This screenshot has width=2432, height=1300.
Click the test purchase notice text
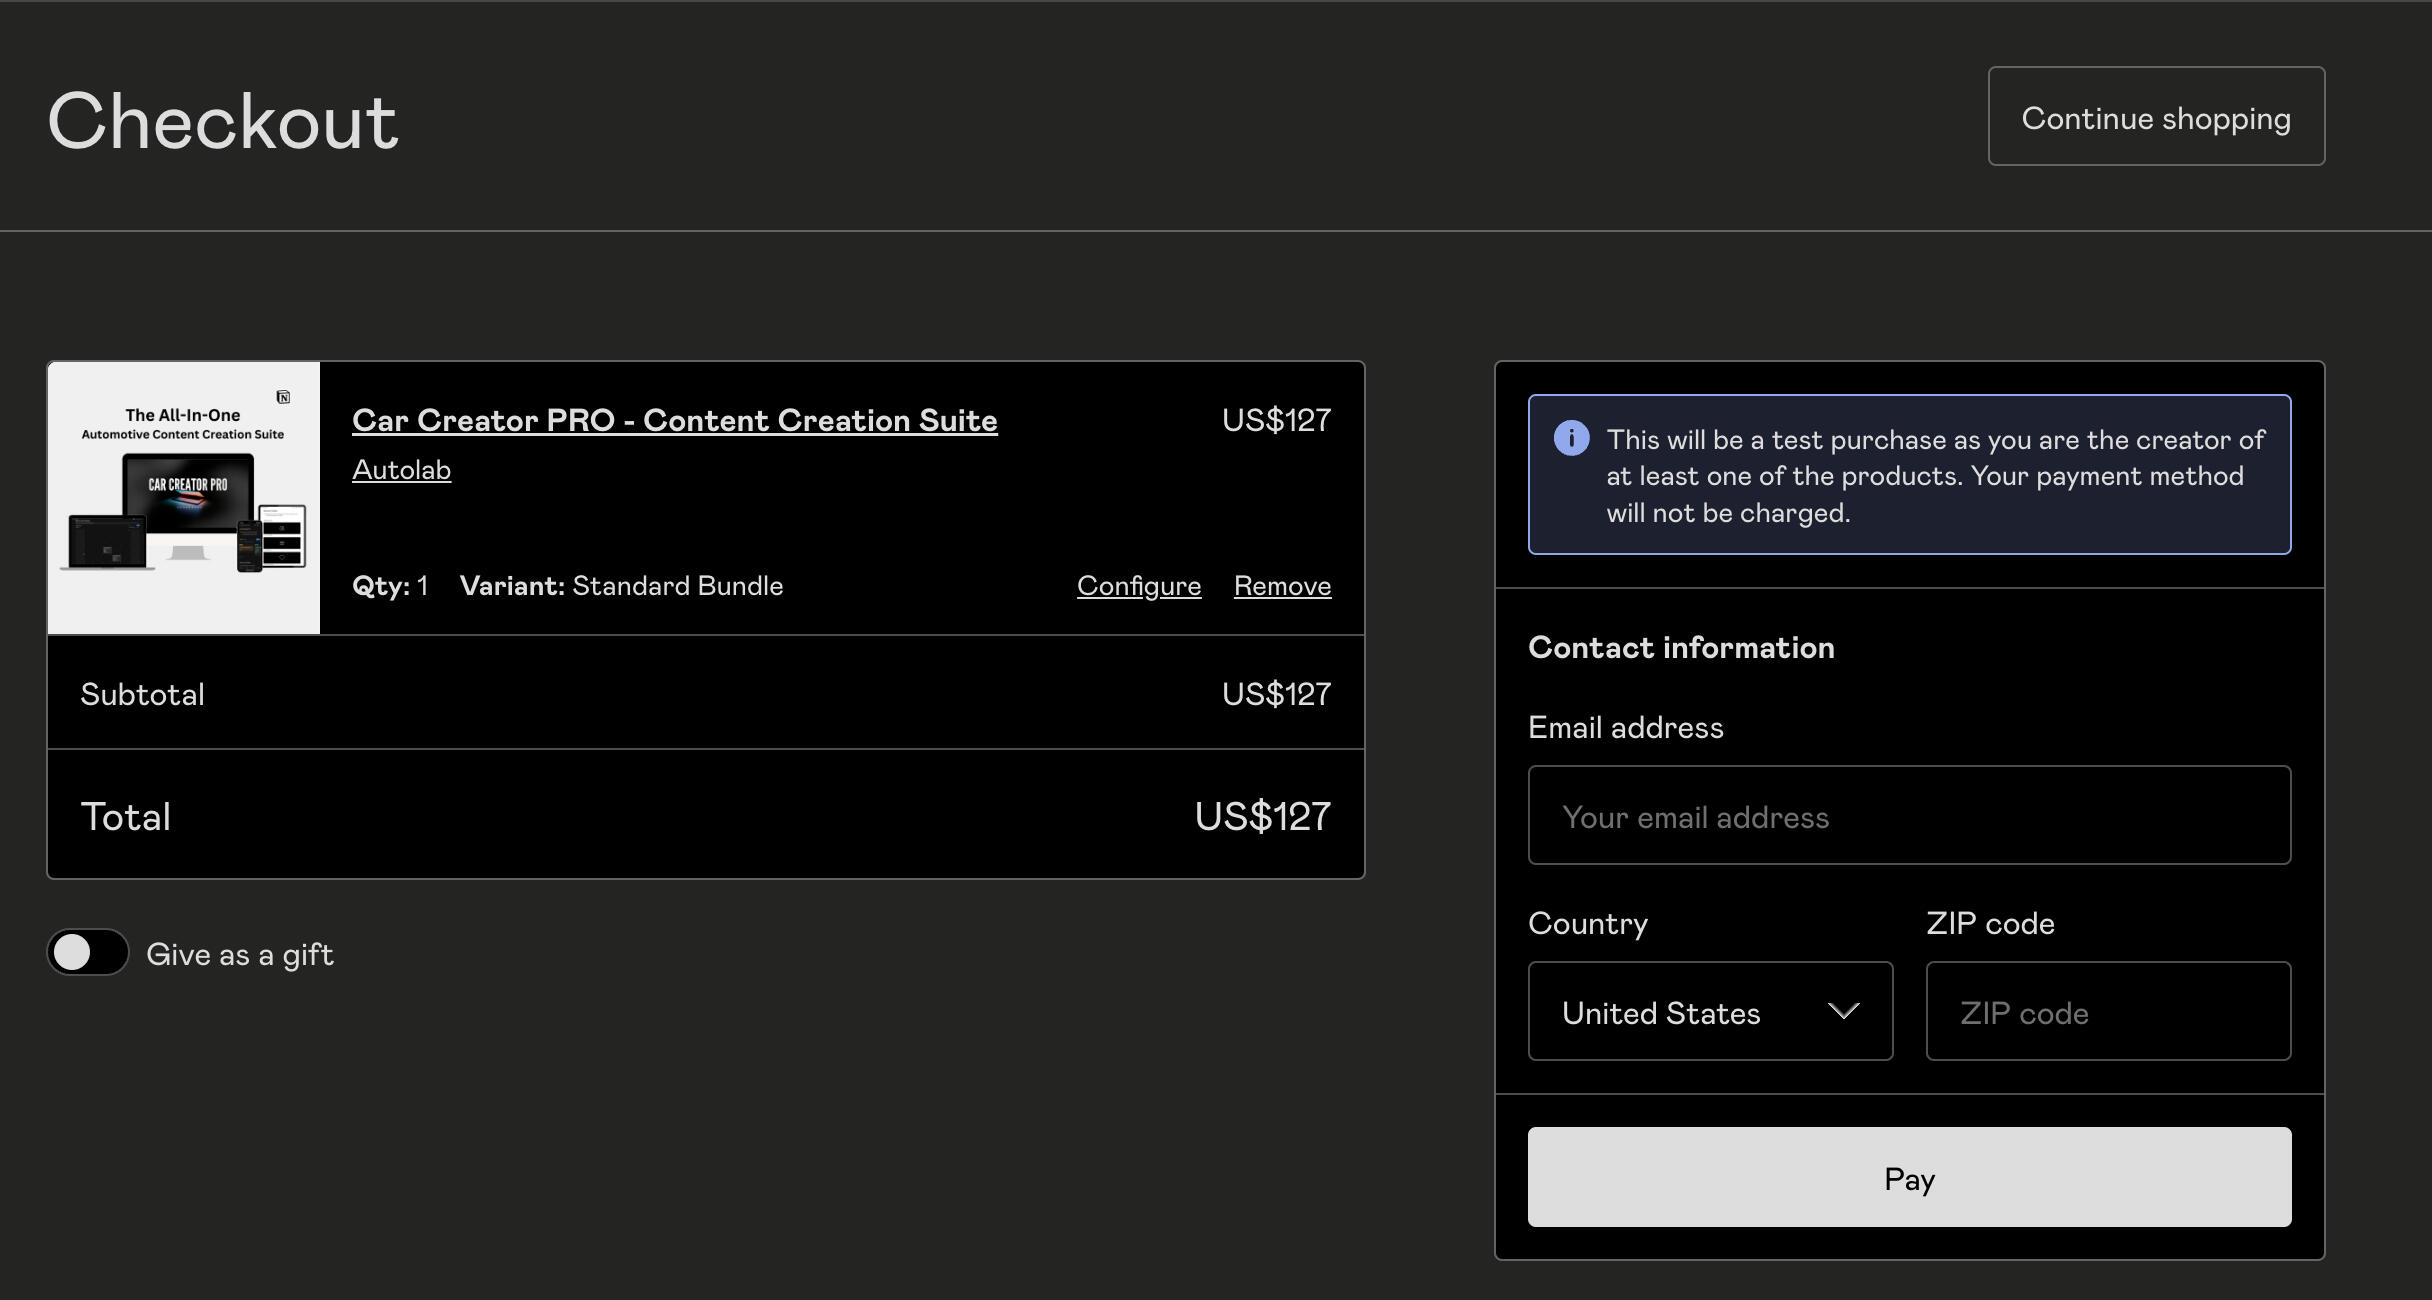click(1934, 476)
